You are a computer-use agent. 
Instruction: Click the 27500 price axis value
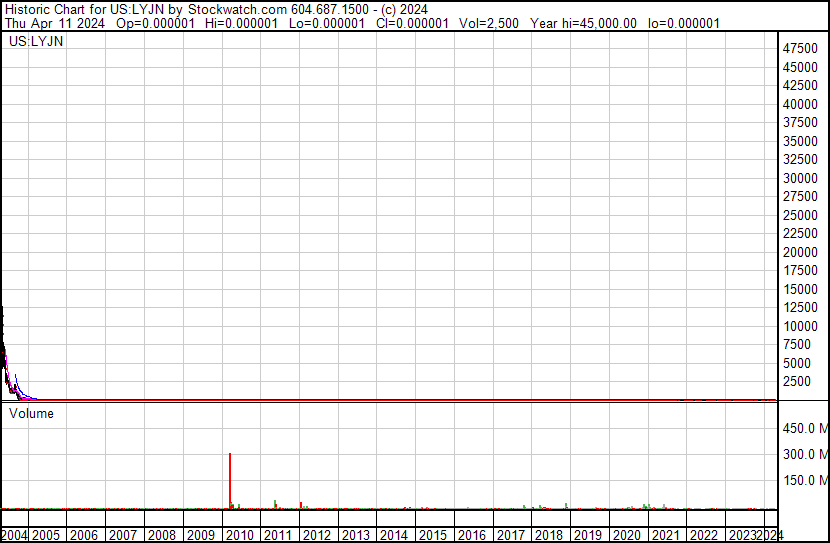[800, 196]
